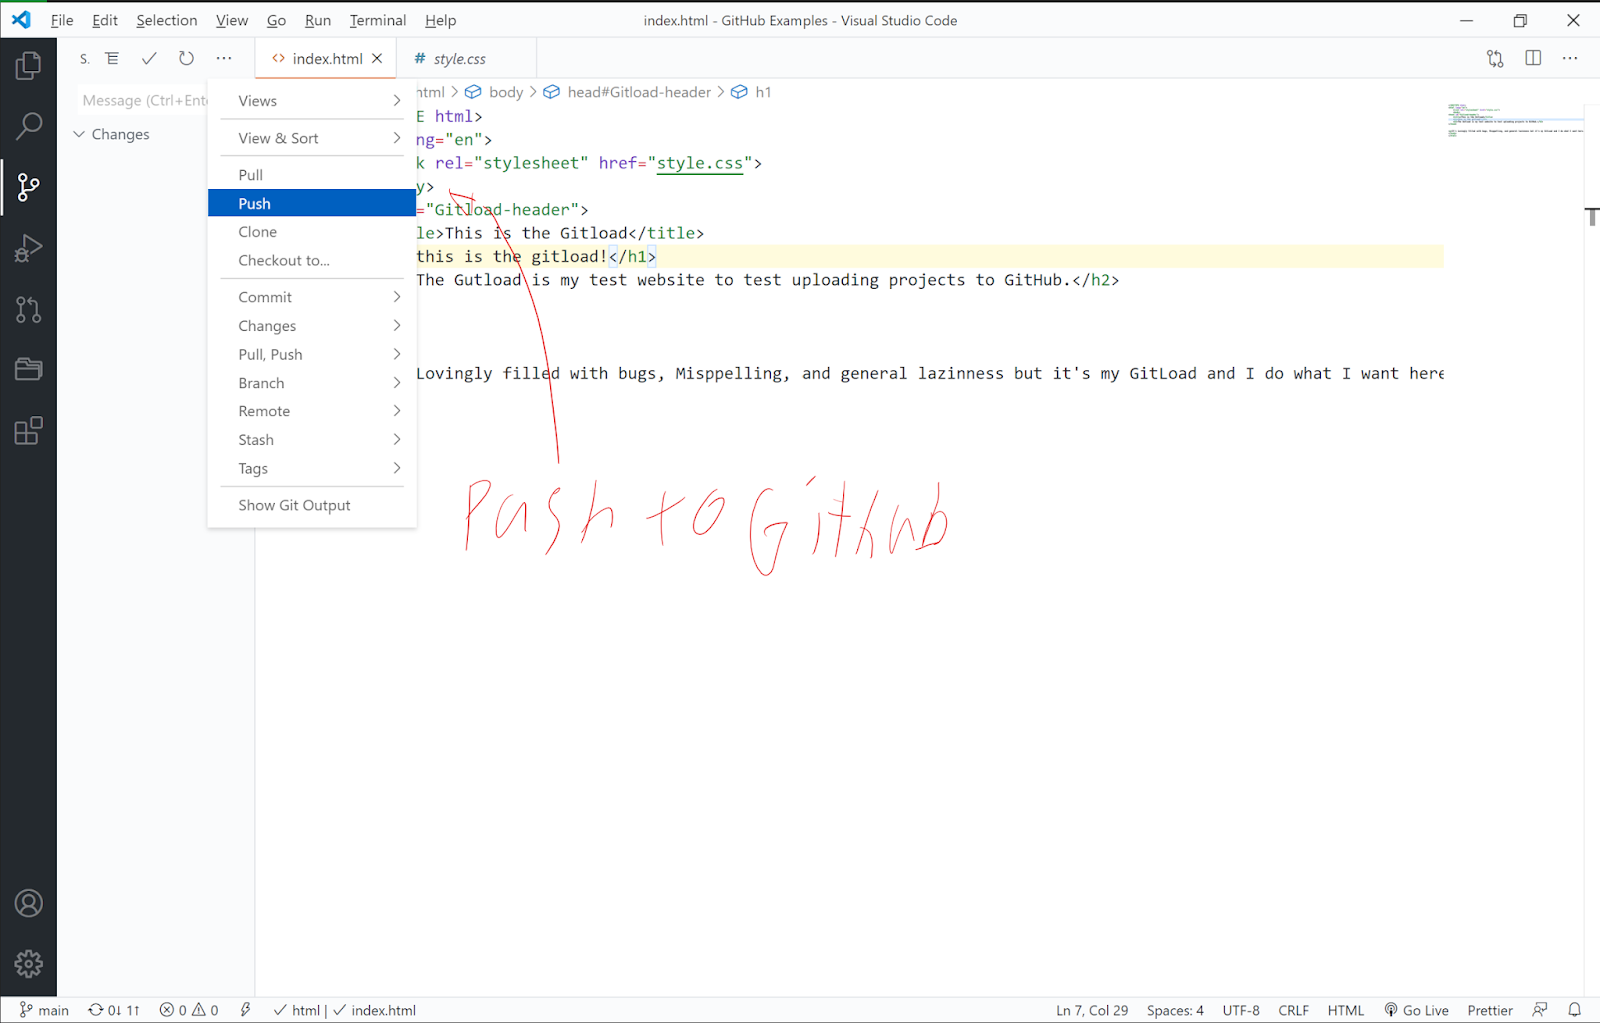Click the h1 breadcrumb
This screenshot has height=1023, width=1600.
click(x=752, y=92)
